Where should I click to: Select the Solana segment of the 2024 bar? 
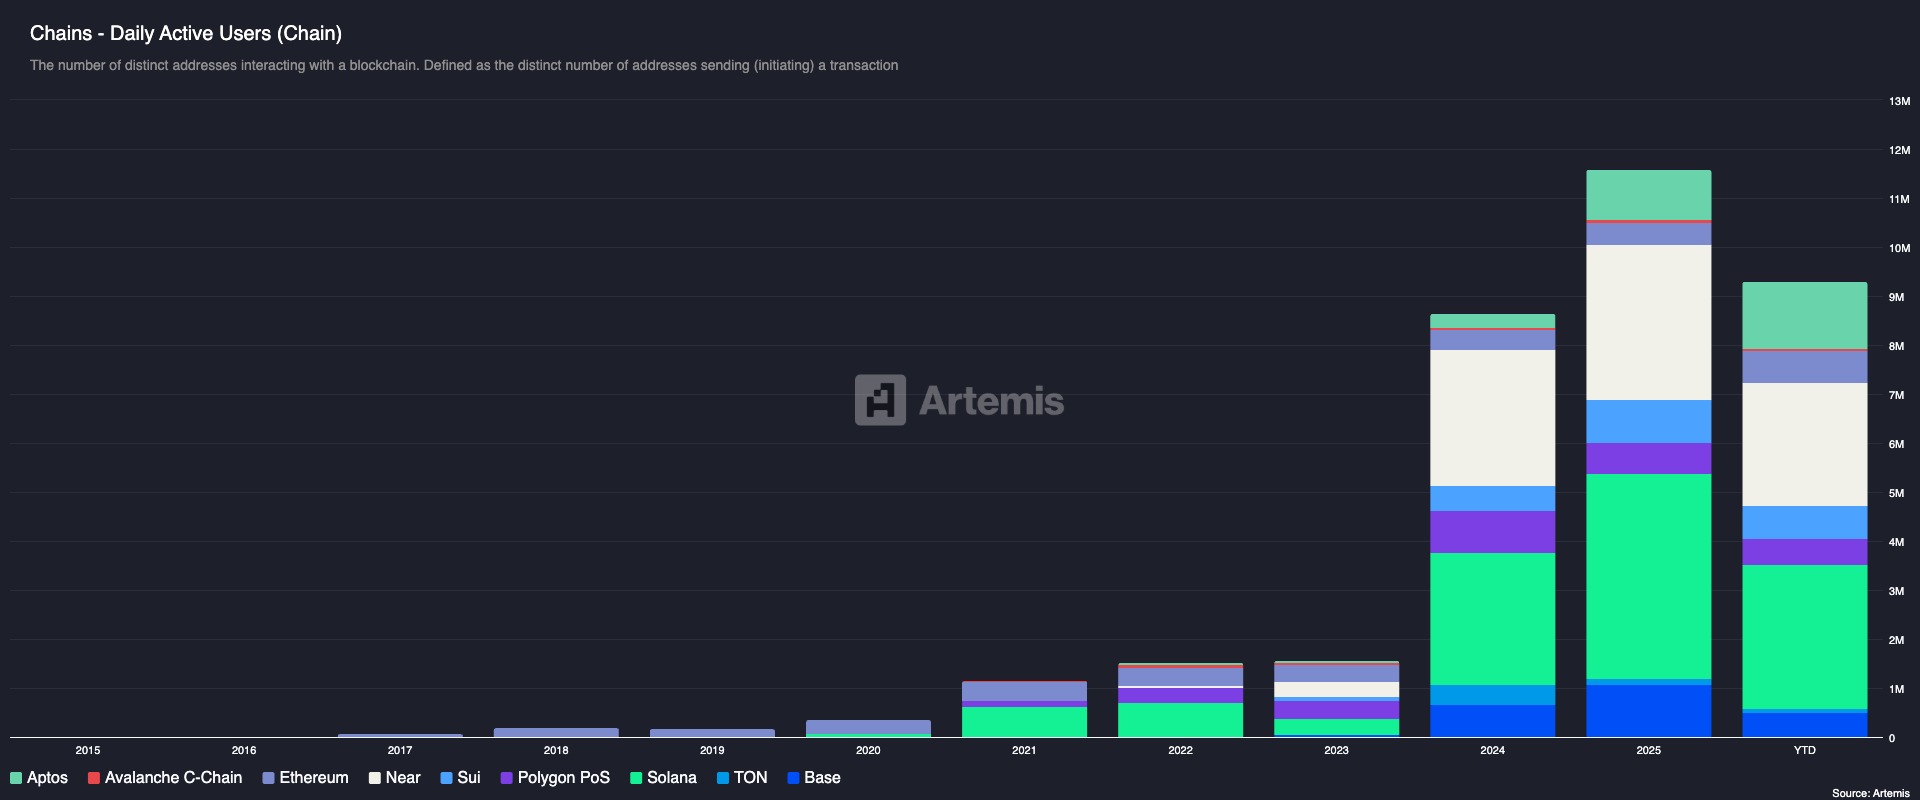click(1493, 619)
